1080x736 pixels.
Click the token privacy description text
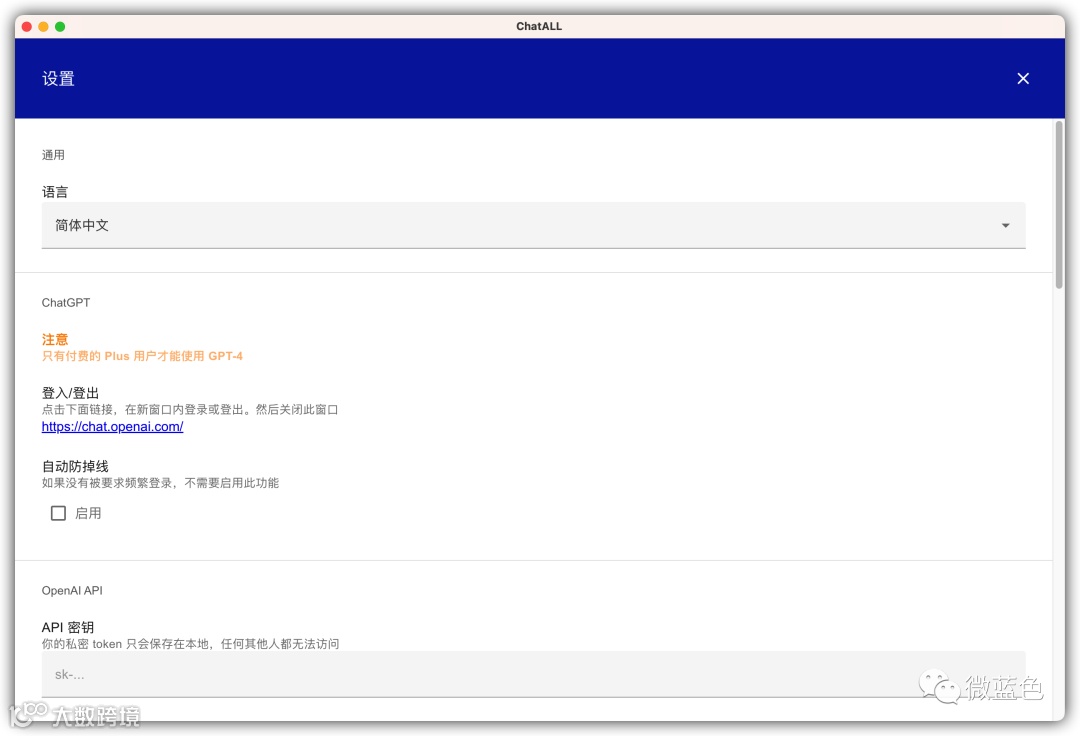[190, 644]
